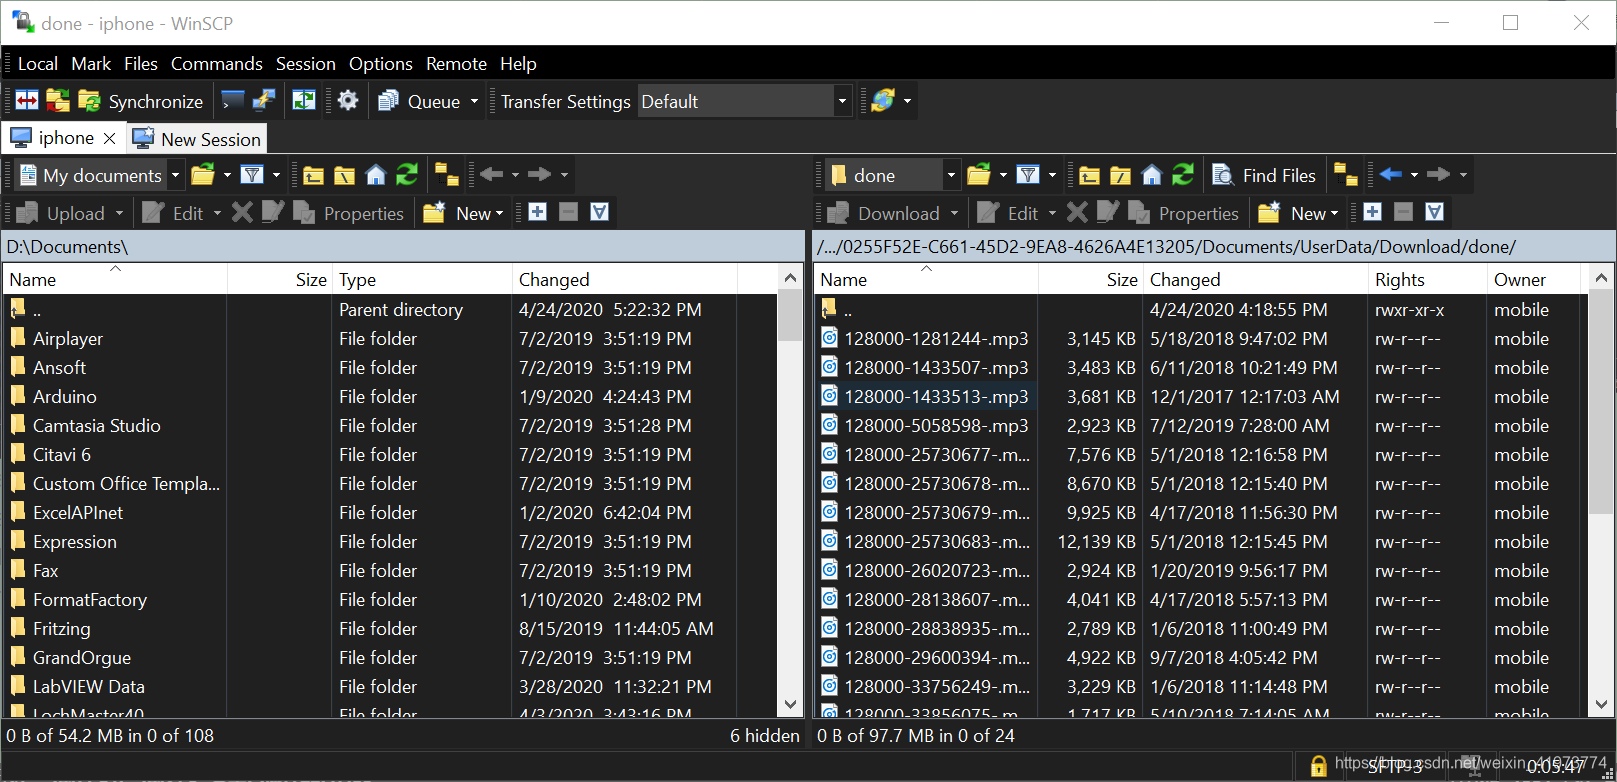Switch to the iphone session tab

tap(64, 138)
